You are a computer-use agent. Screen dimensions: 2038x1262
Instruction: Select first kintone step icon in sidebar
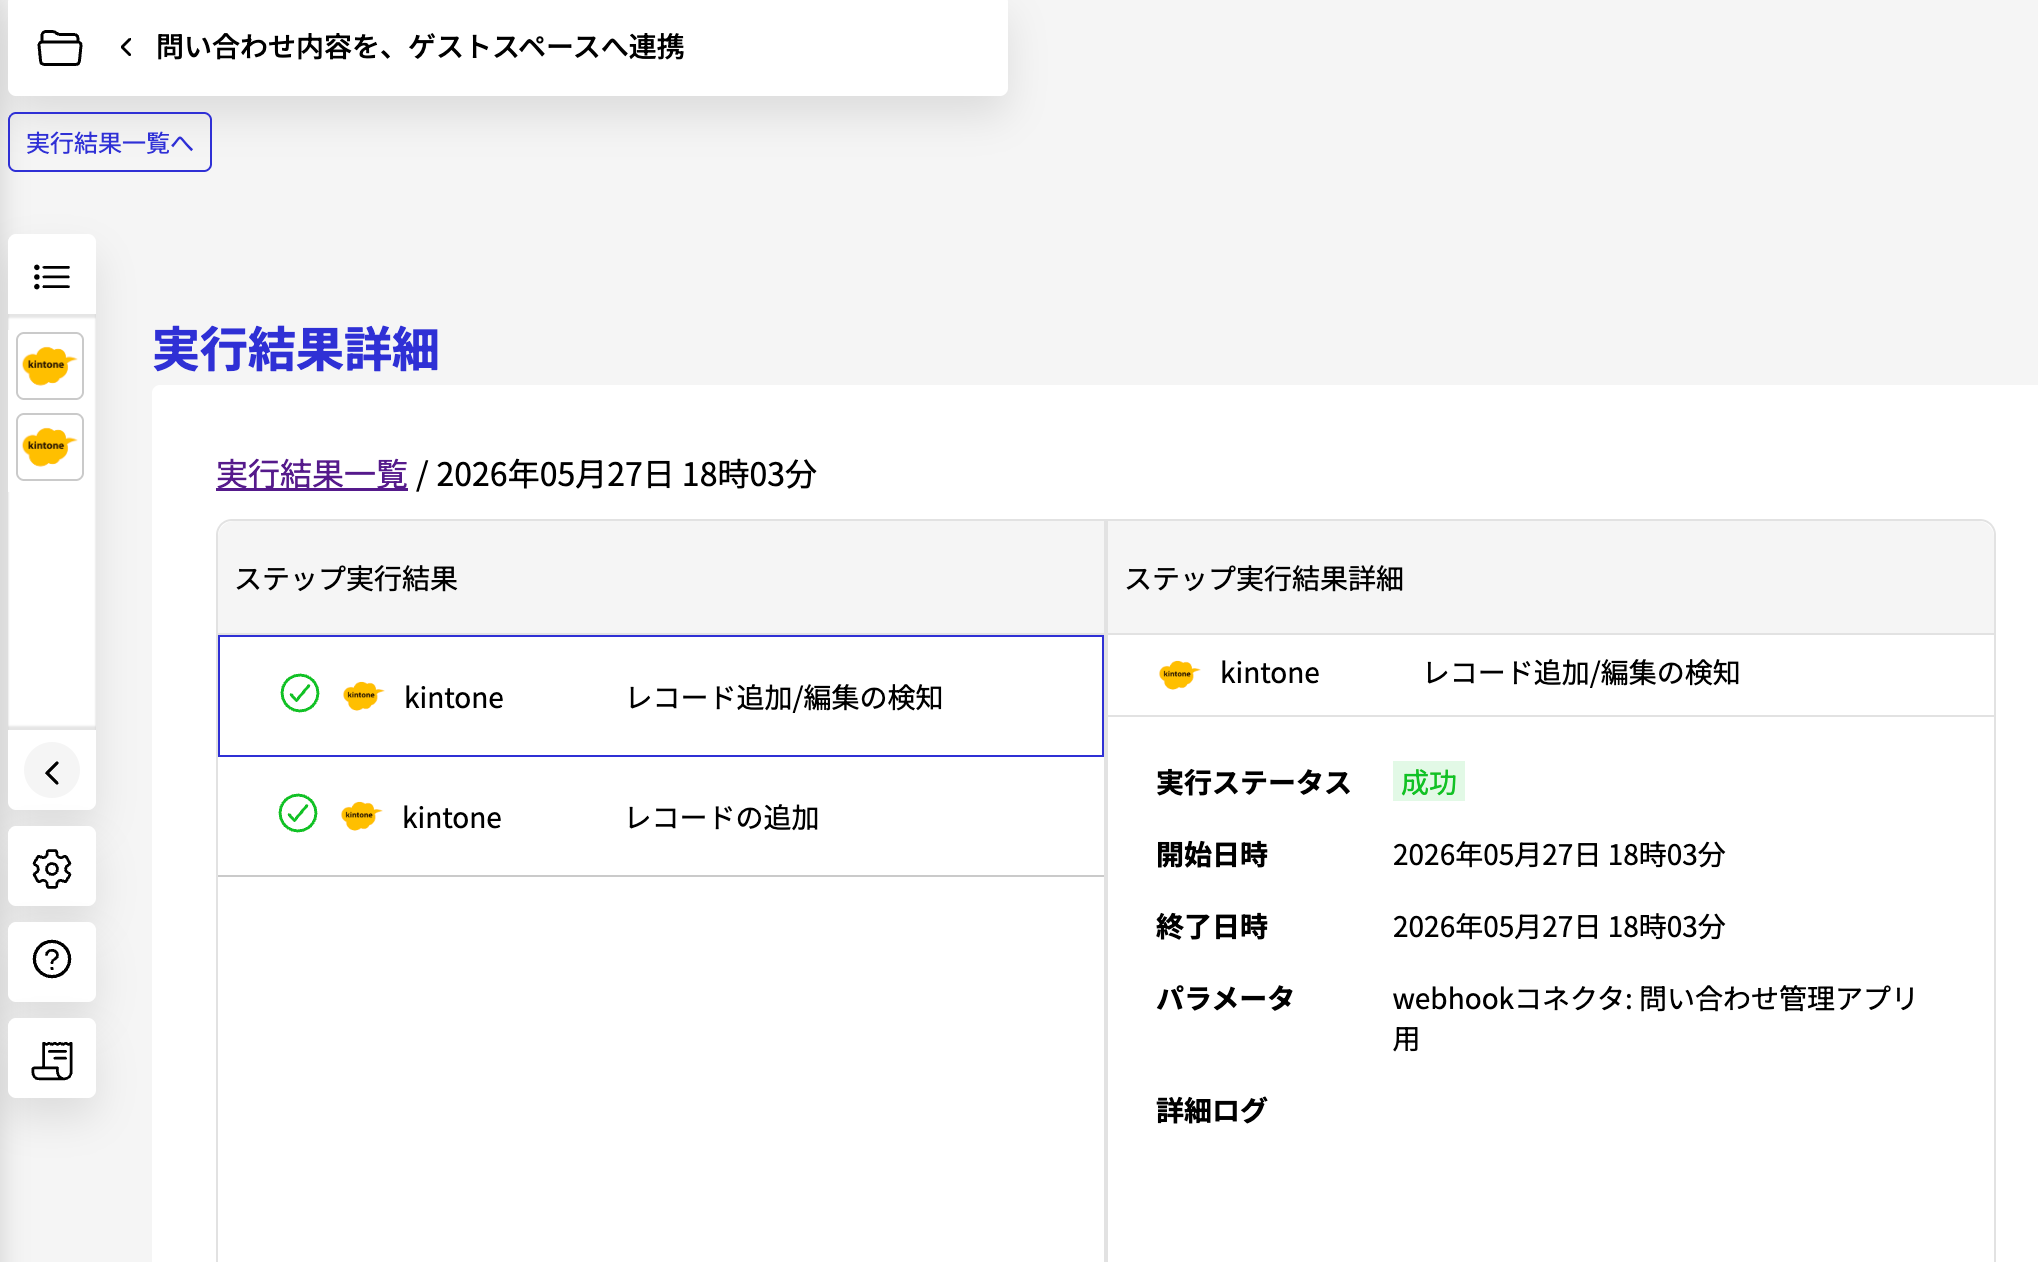pyautogui.click(x=50, y=366)
